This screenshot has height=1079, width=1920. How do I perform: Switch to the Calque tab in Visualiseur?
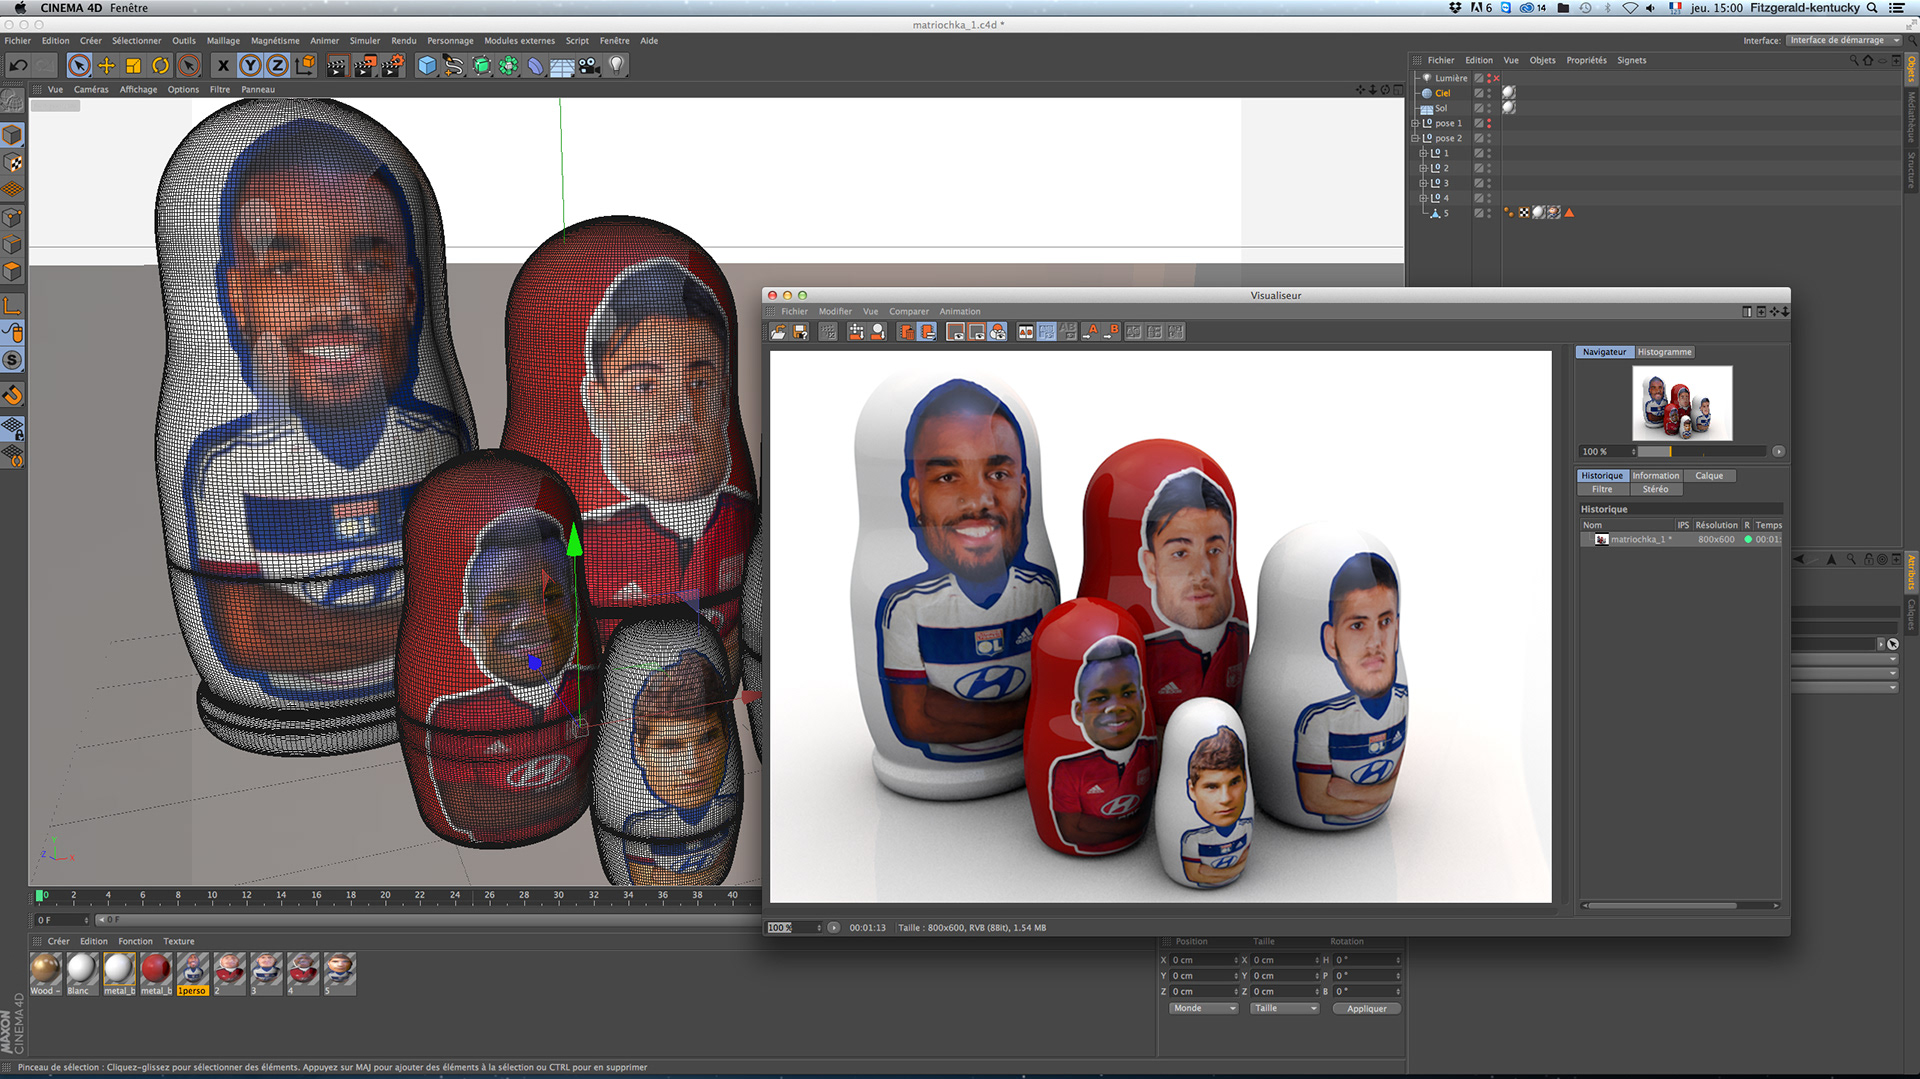1709,476
